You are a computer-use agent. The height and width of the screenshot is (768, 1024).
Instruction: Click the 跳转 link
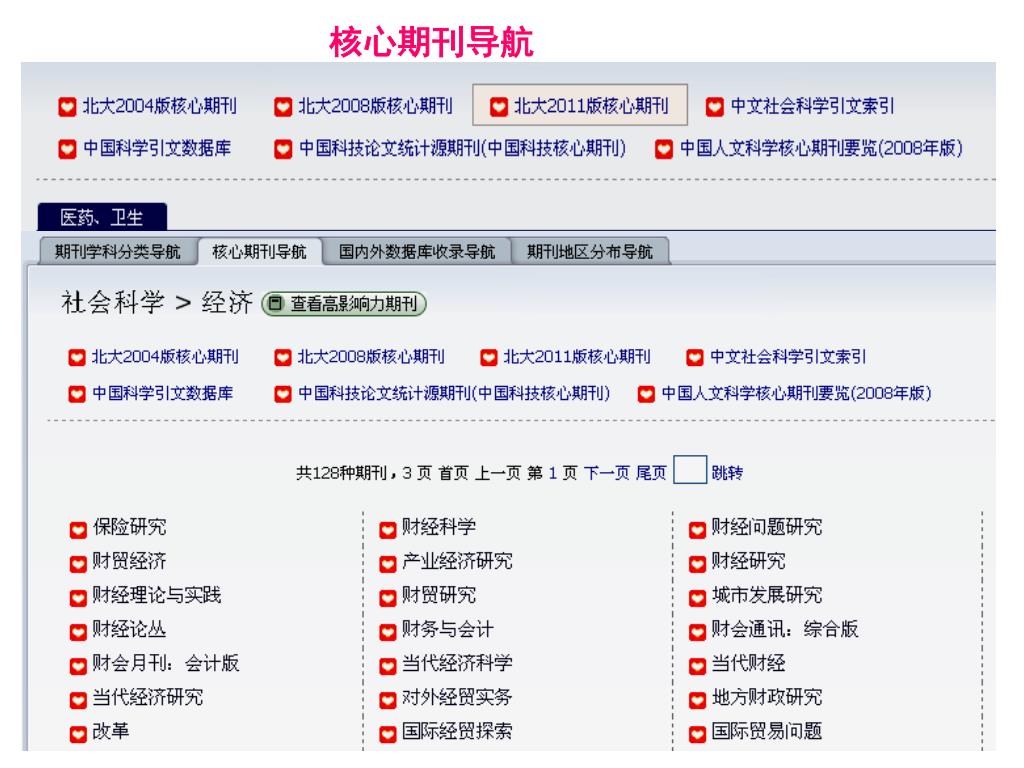tap(727, 473)
